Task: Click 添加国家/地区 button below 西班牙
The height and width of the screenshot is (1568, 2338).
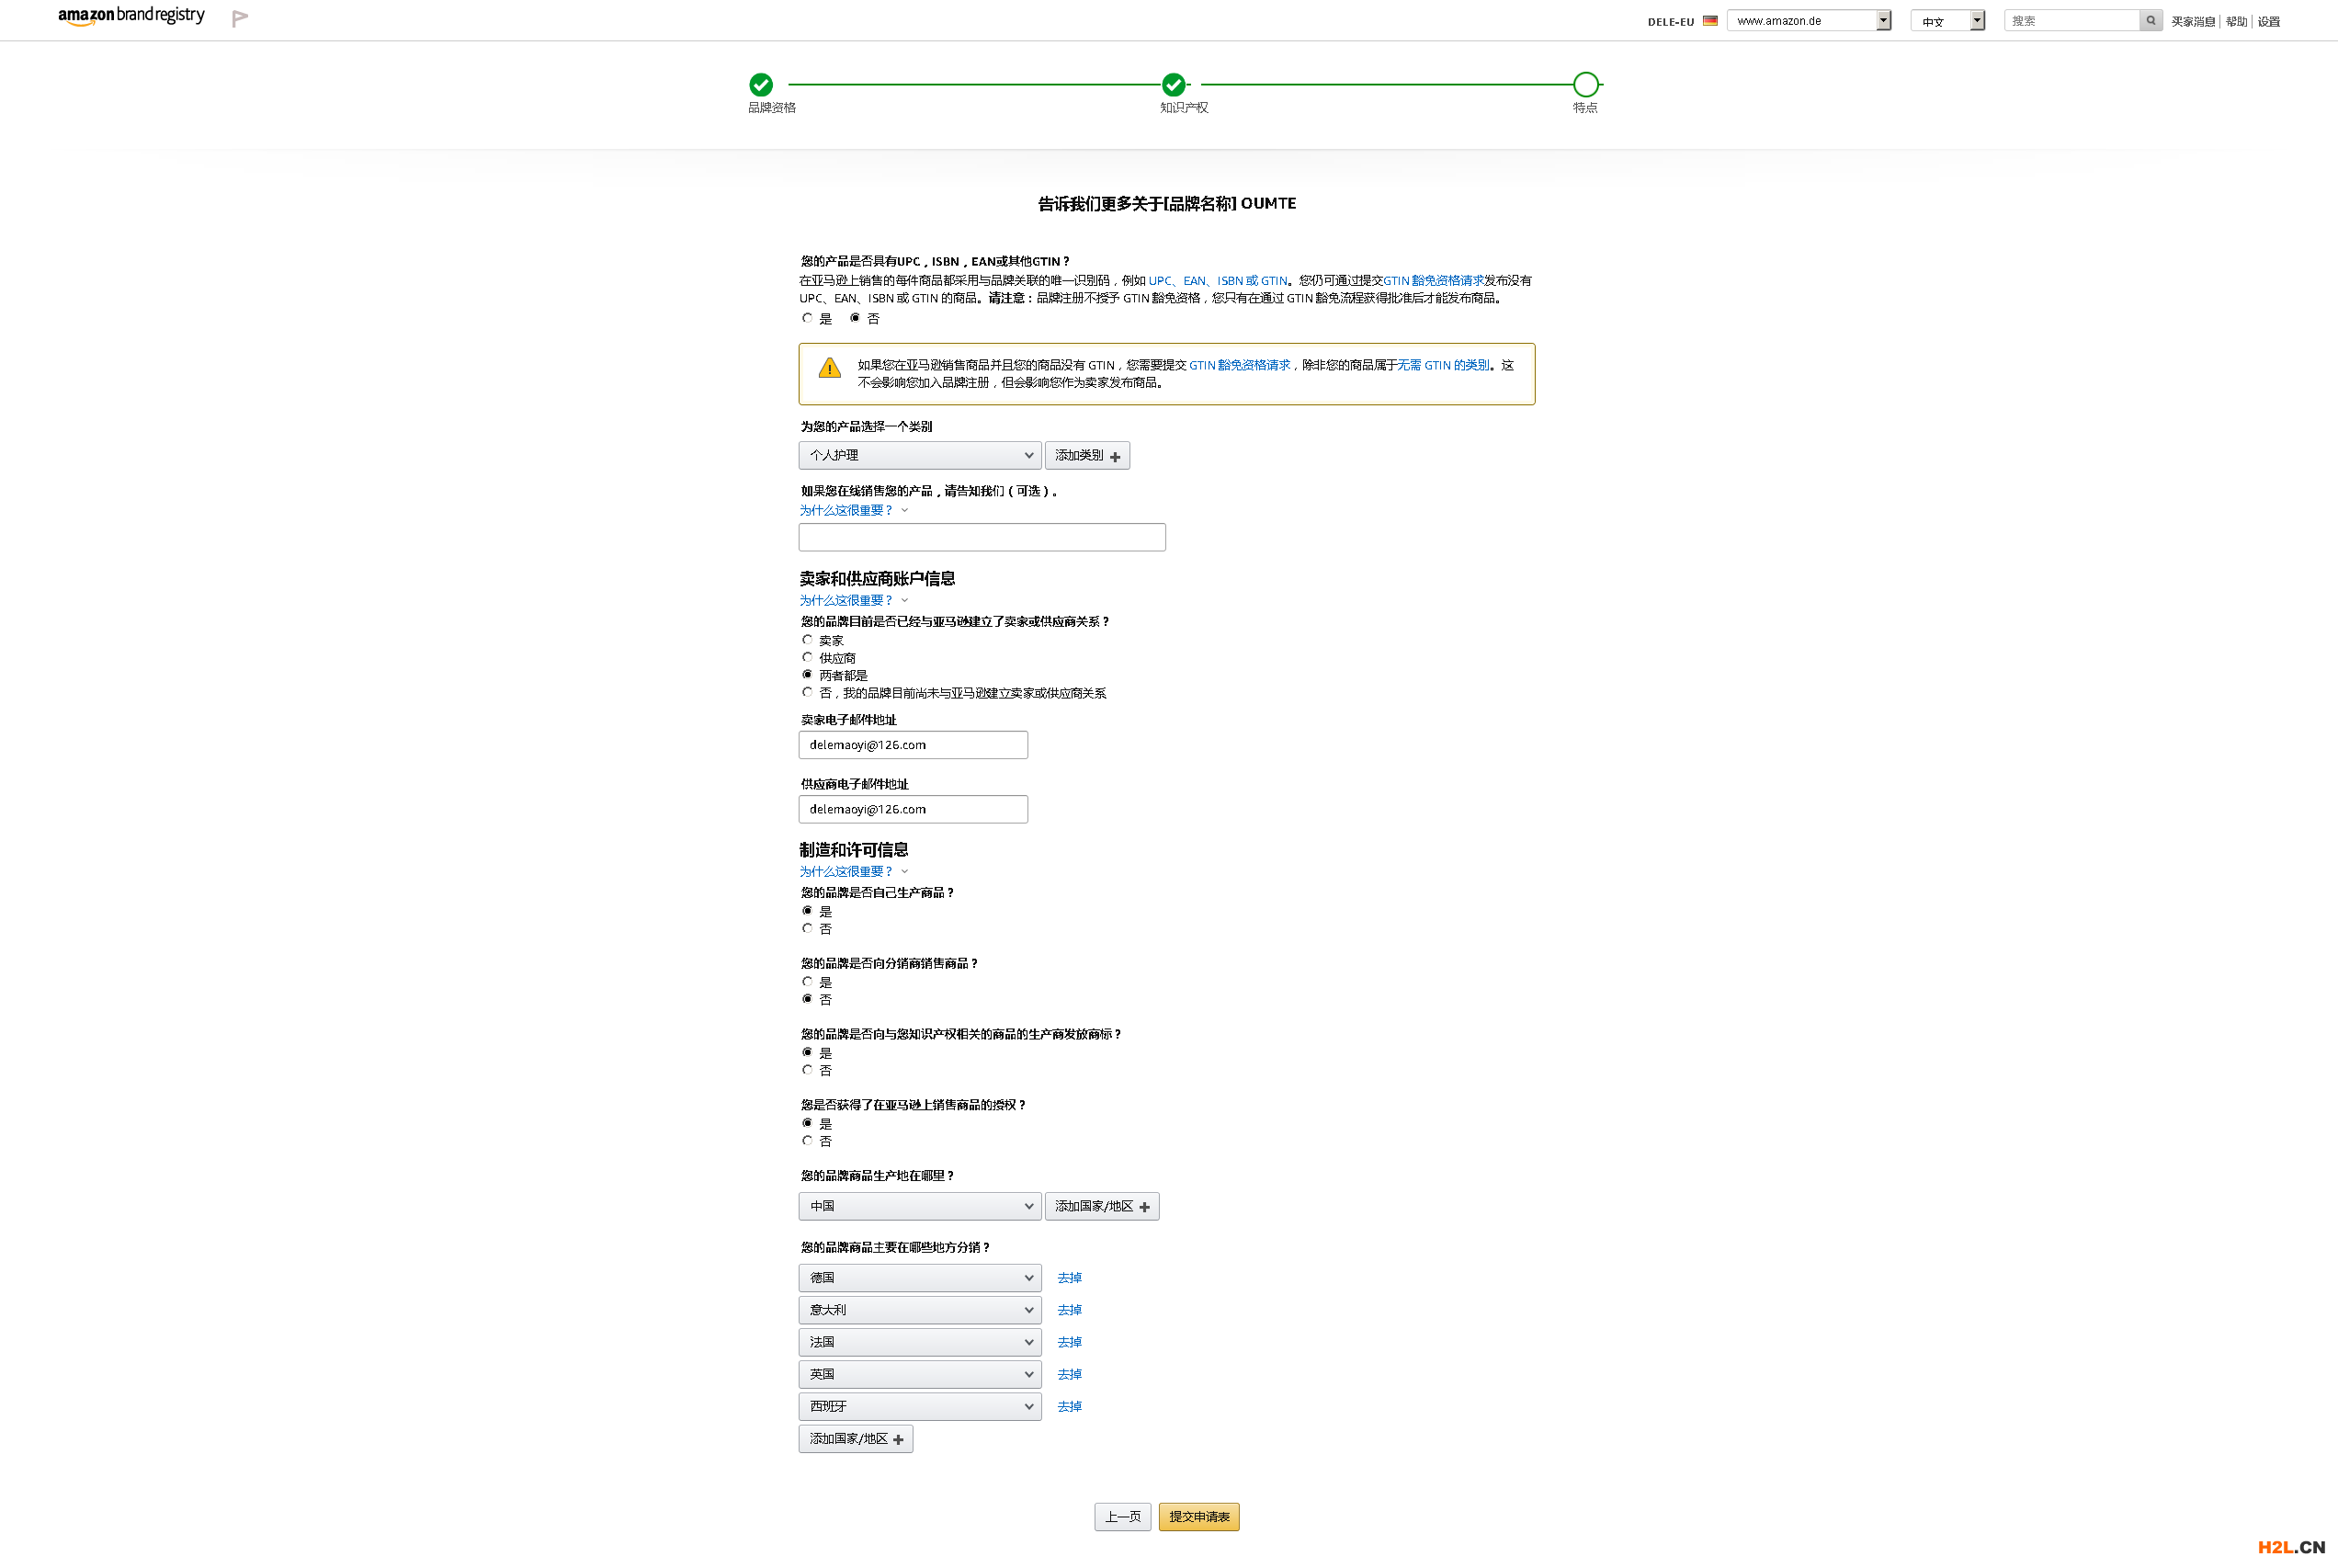Action: pyautogui.click(x=856, y=1439)
